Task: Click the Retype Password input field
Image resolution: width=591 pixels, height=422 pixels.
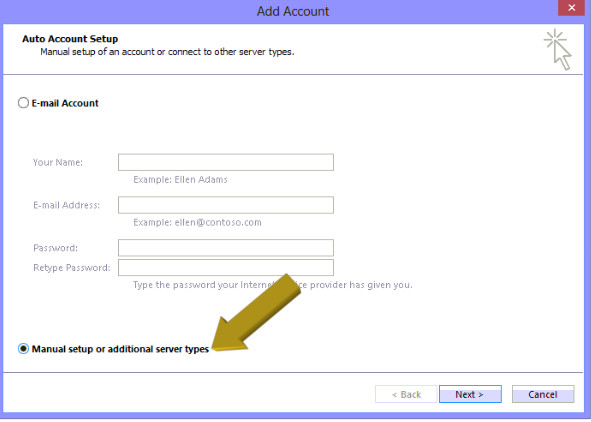Action: click(x=226, y=268)
